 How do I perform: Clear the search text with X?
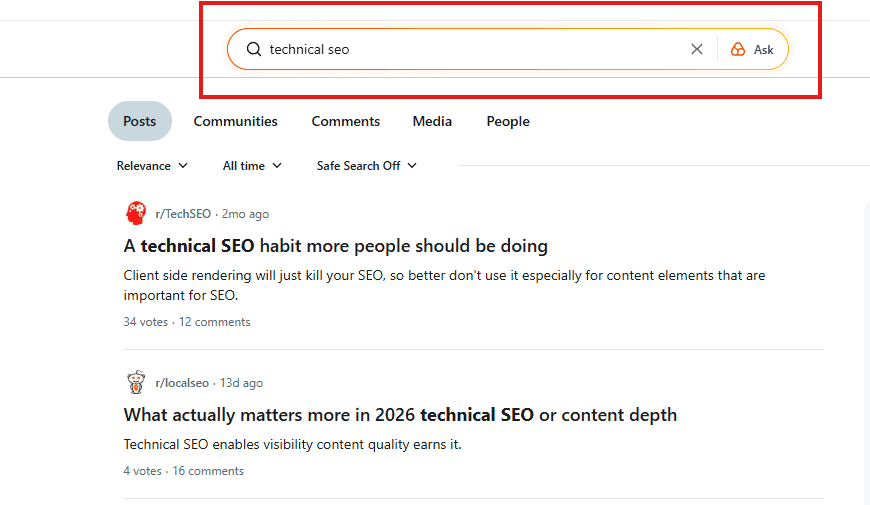point(697,49)
